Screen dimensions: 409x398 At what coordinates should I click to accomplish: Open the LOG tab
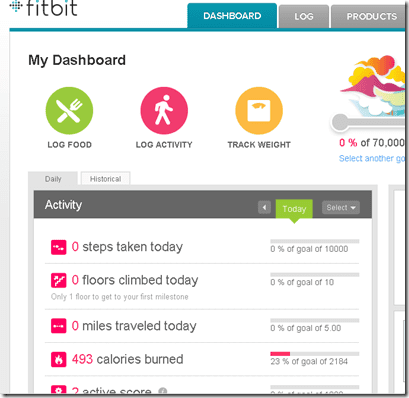pyautogui.click(x=304, y=16)
